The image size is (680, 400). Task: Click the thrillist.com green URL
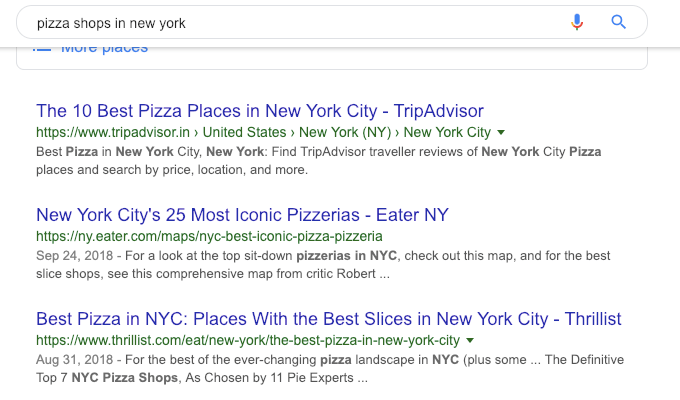click(x=248, y=340)
